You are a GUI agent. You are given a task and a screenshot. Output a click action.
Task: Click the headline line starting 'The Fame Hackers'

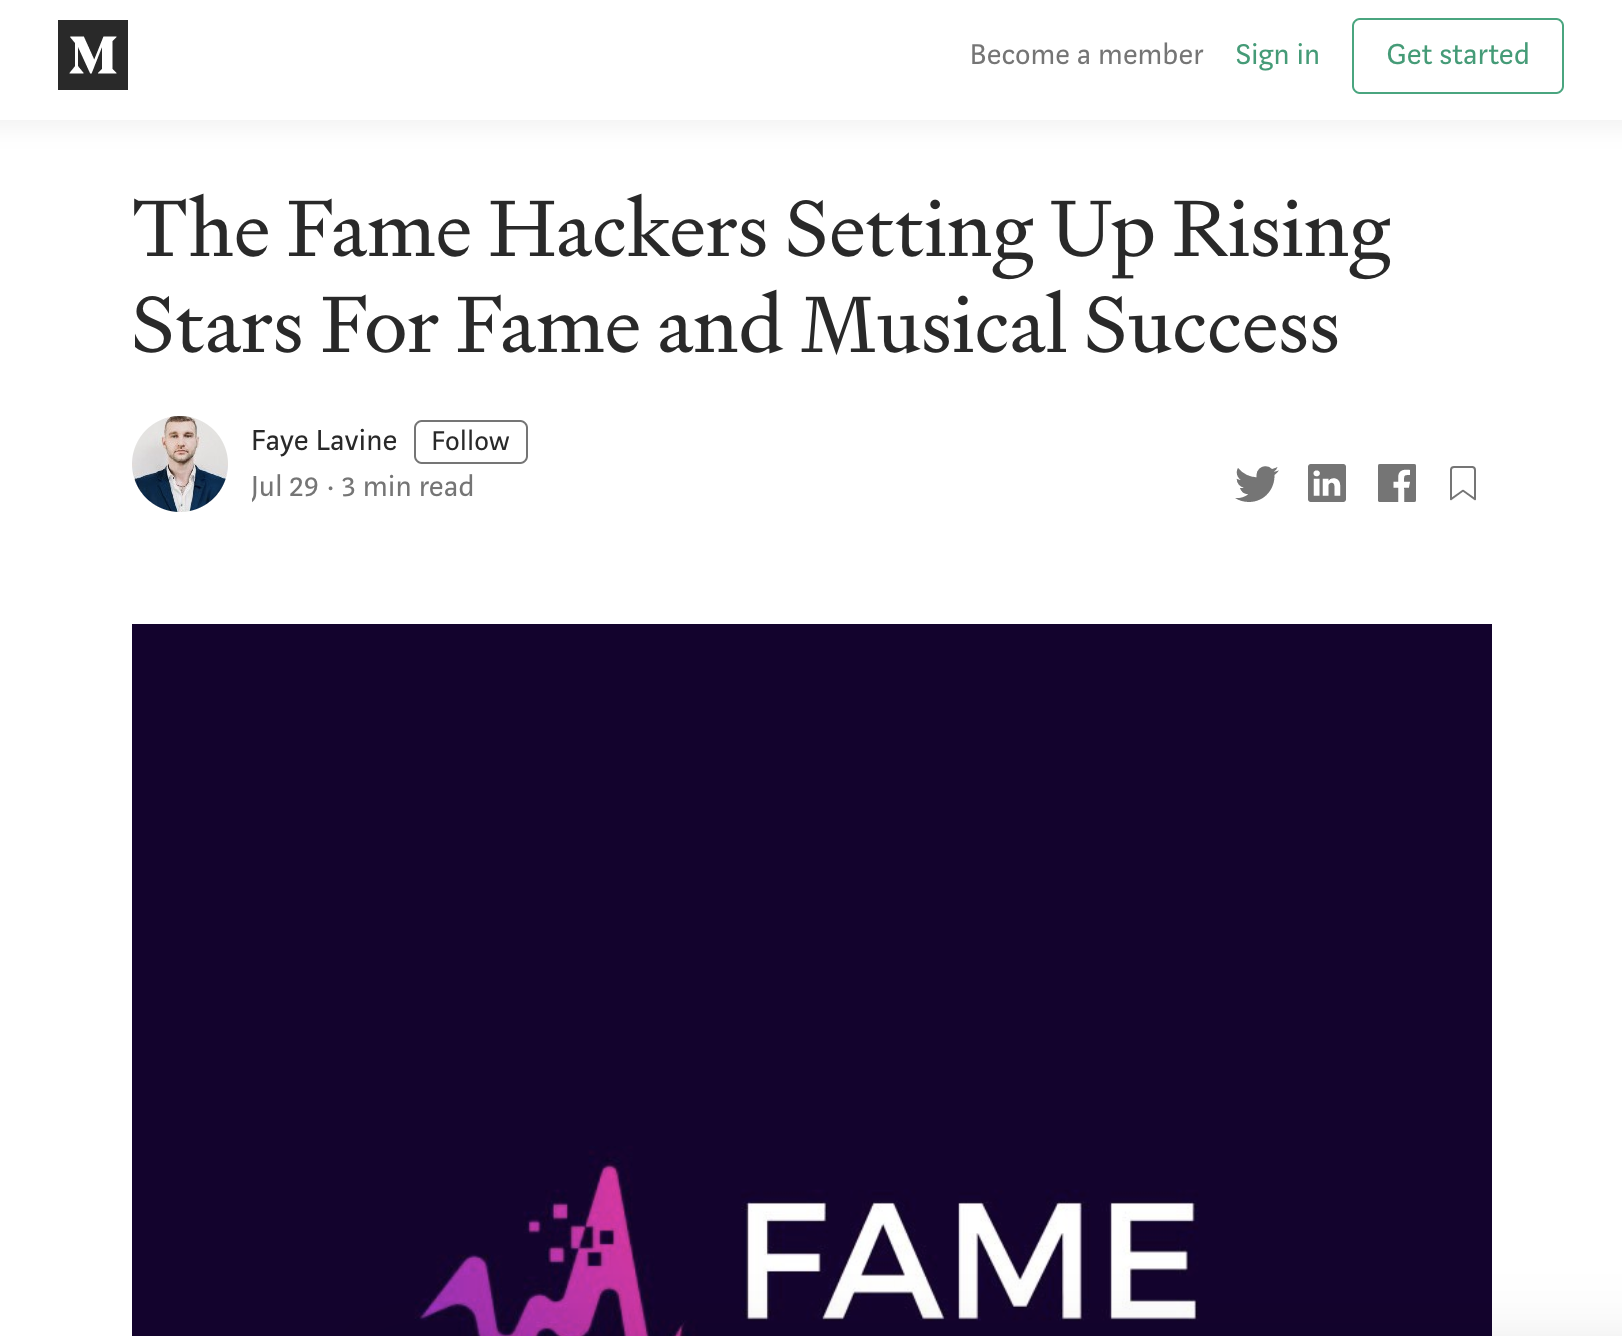point(761,232)
